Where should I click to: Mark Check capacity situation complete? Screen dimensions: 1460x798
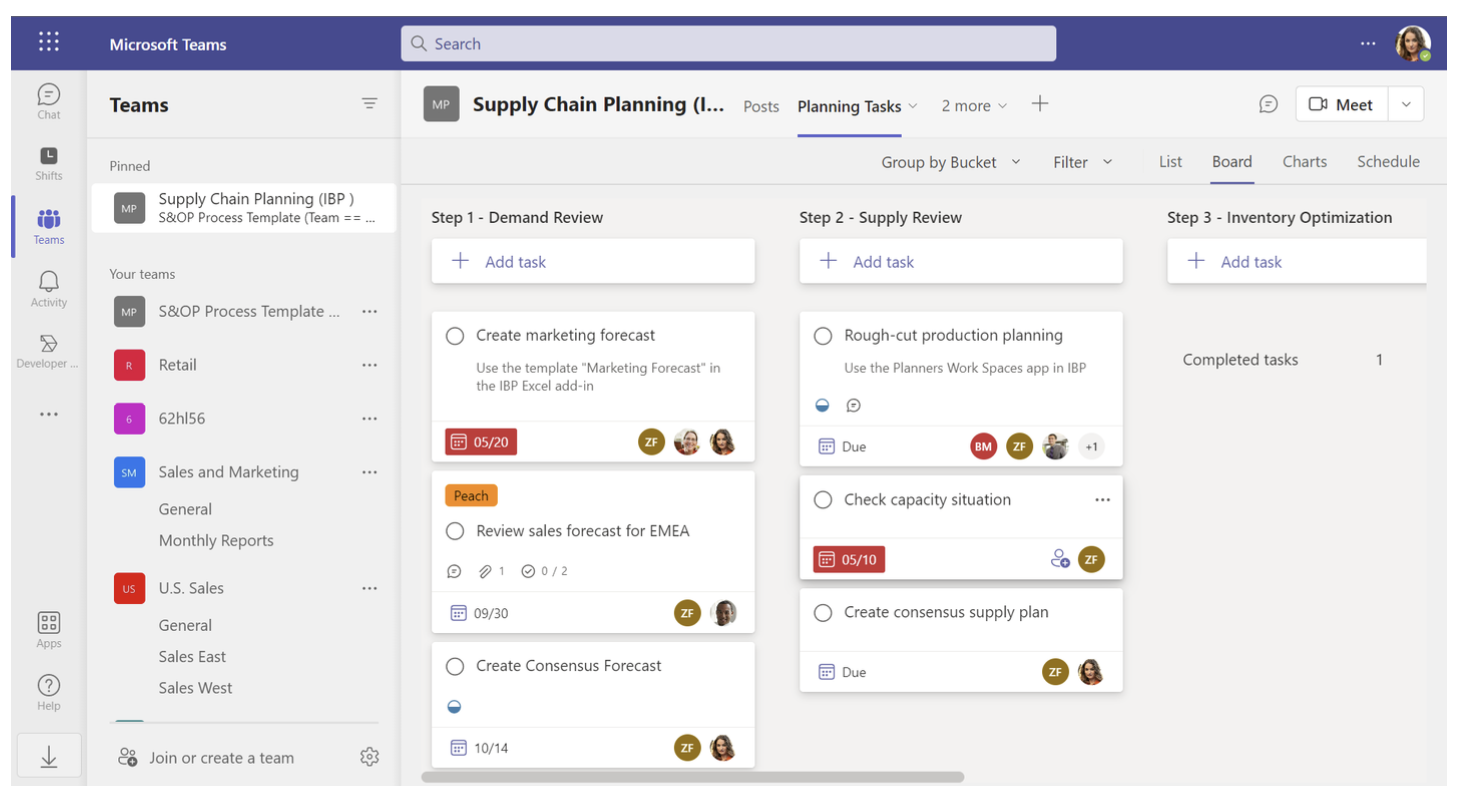coord(823,500)
